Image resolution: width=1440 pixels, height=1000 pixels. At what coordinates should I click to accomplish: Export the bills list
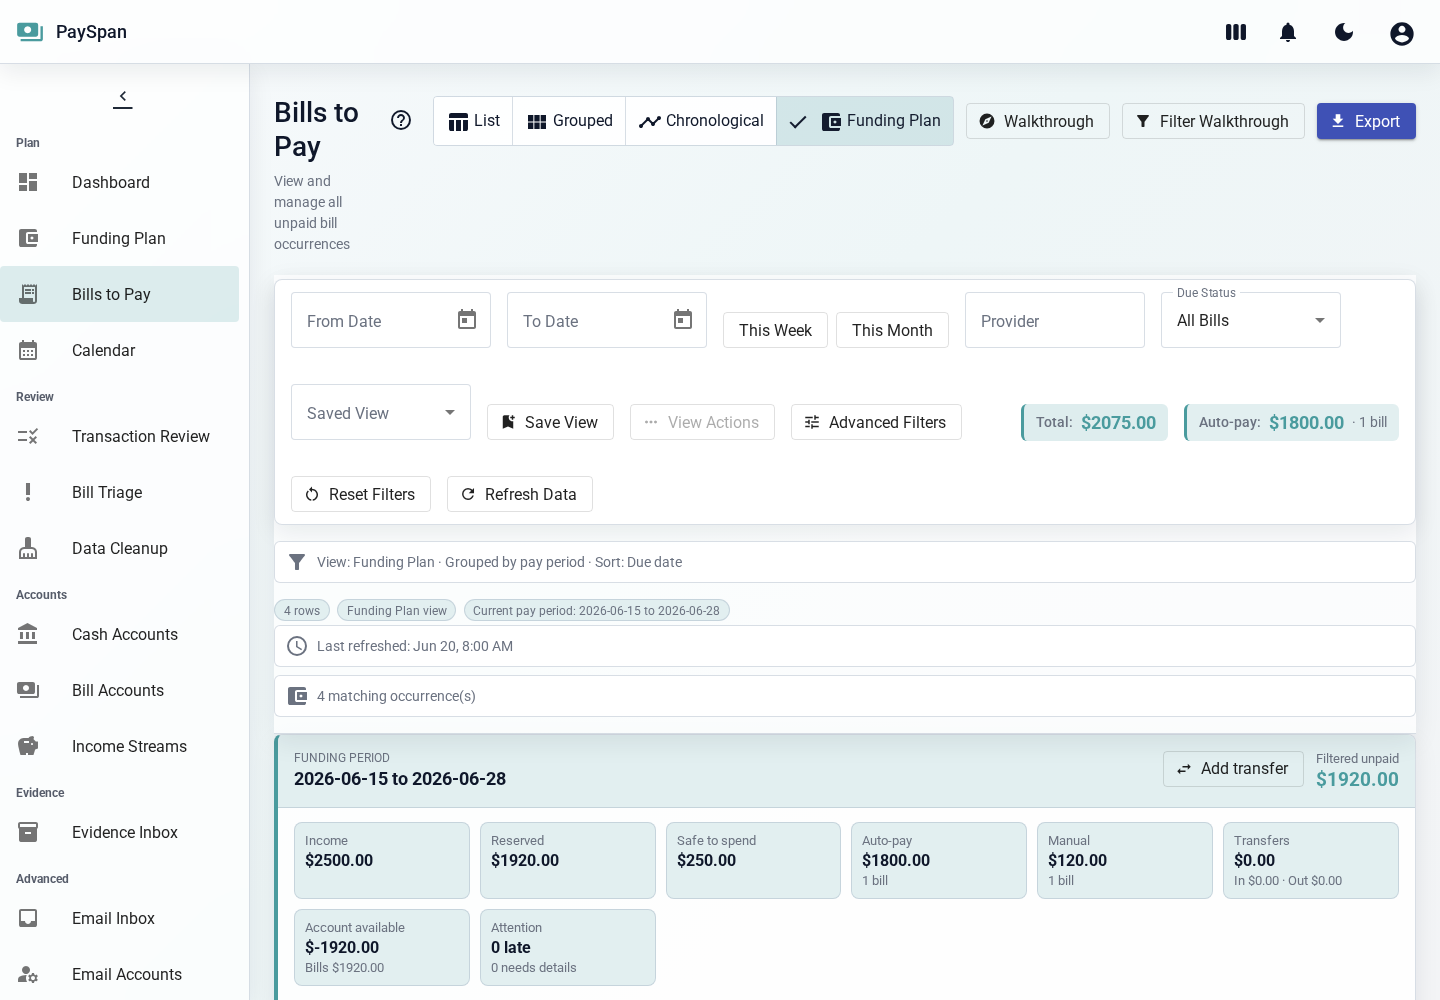coord(1366,121)
